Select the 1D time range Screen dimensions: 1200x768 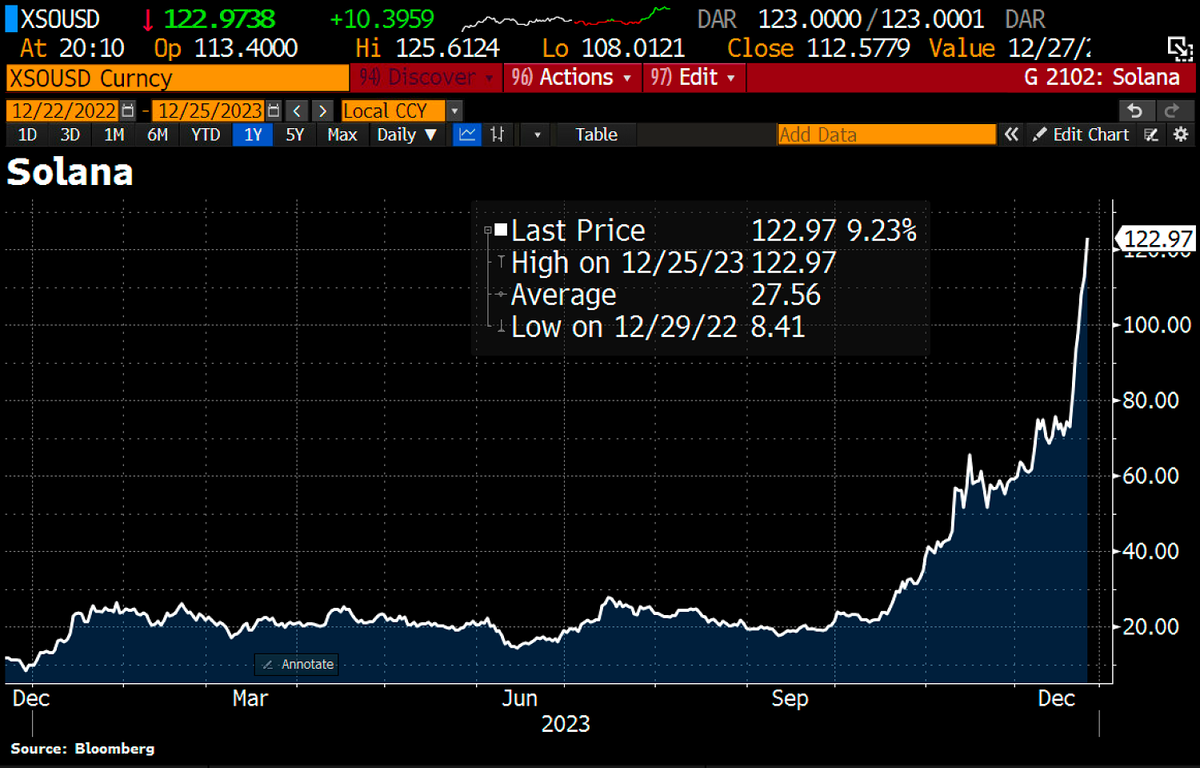(x=28, y=135)
